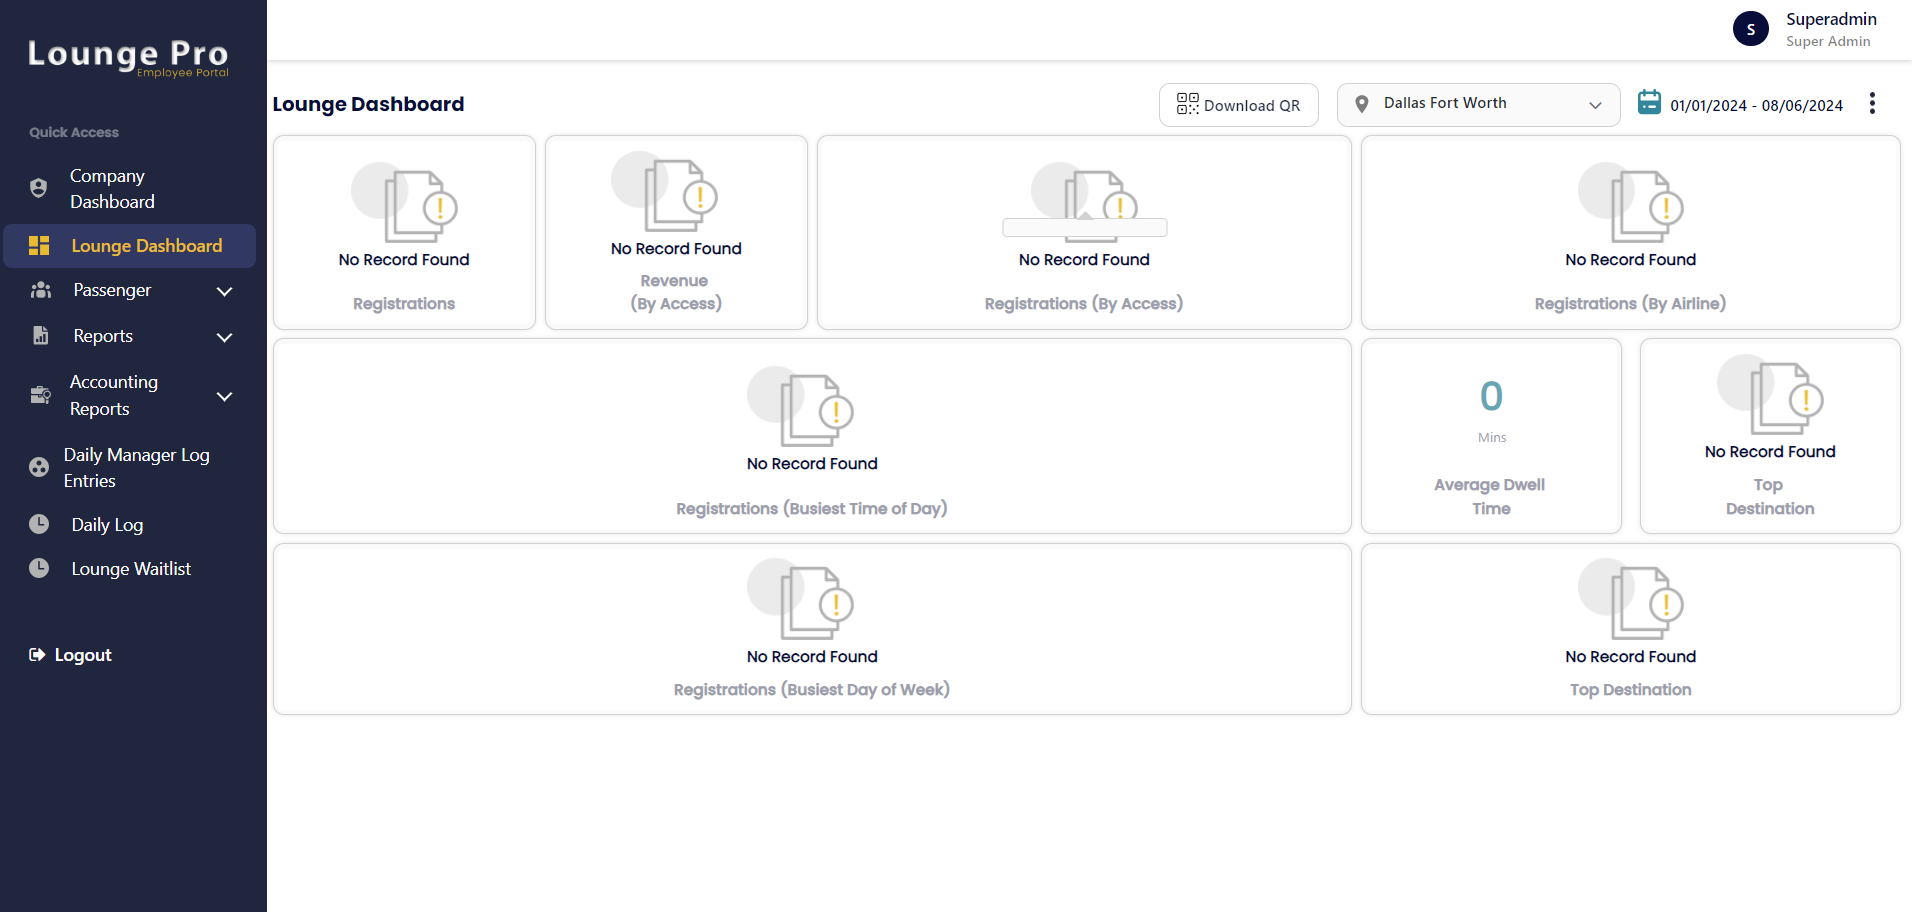Click the location pin icon

pos(1361,104)
